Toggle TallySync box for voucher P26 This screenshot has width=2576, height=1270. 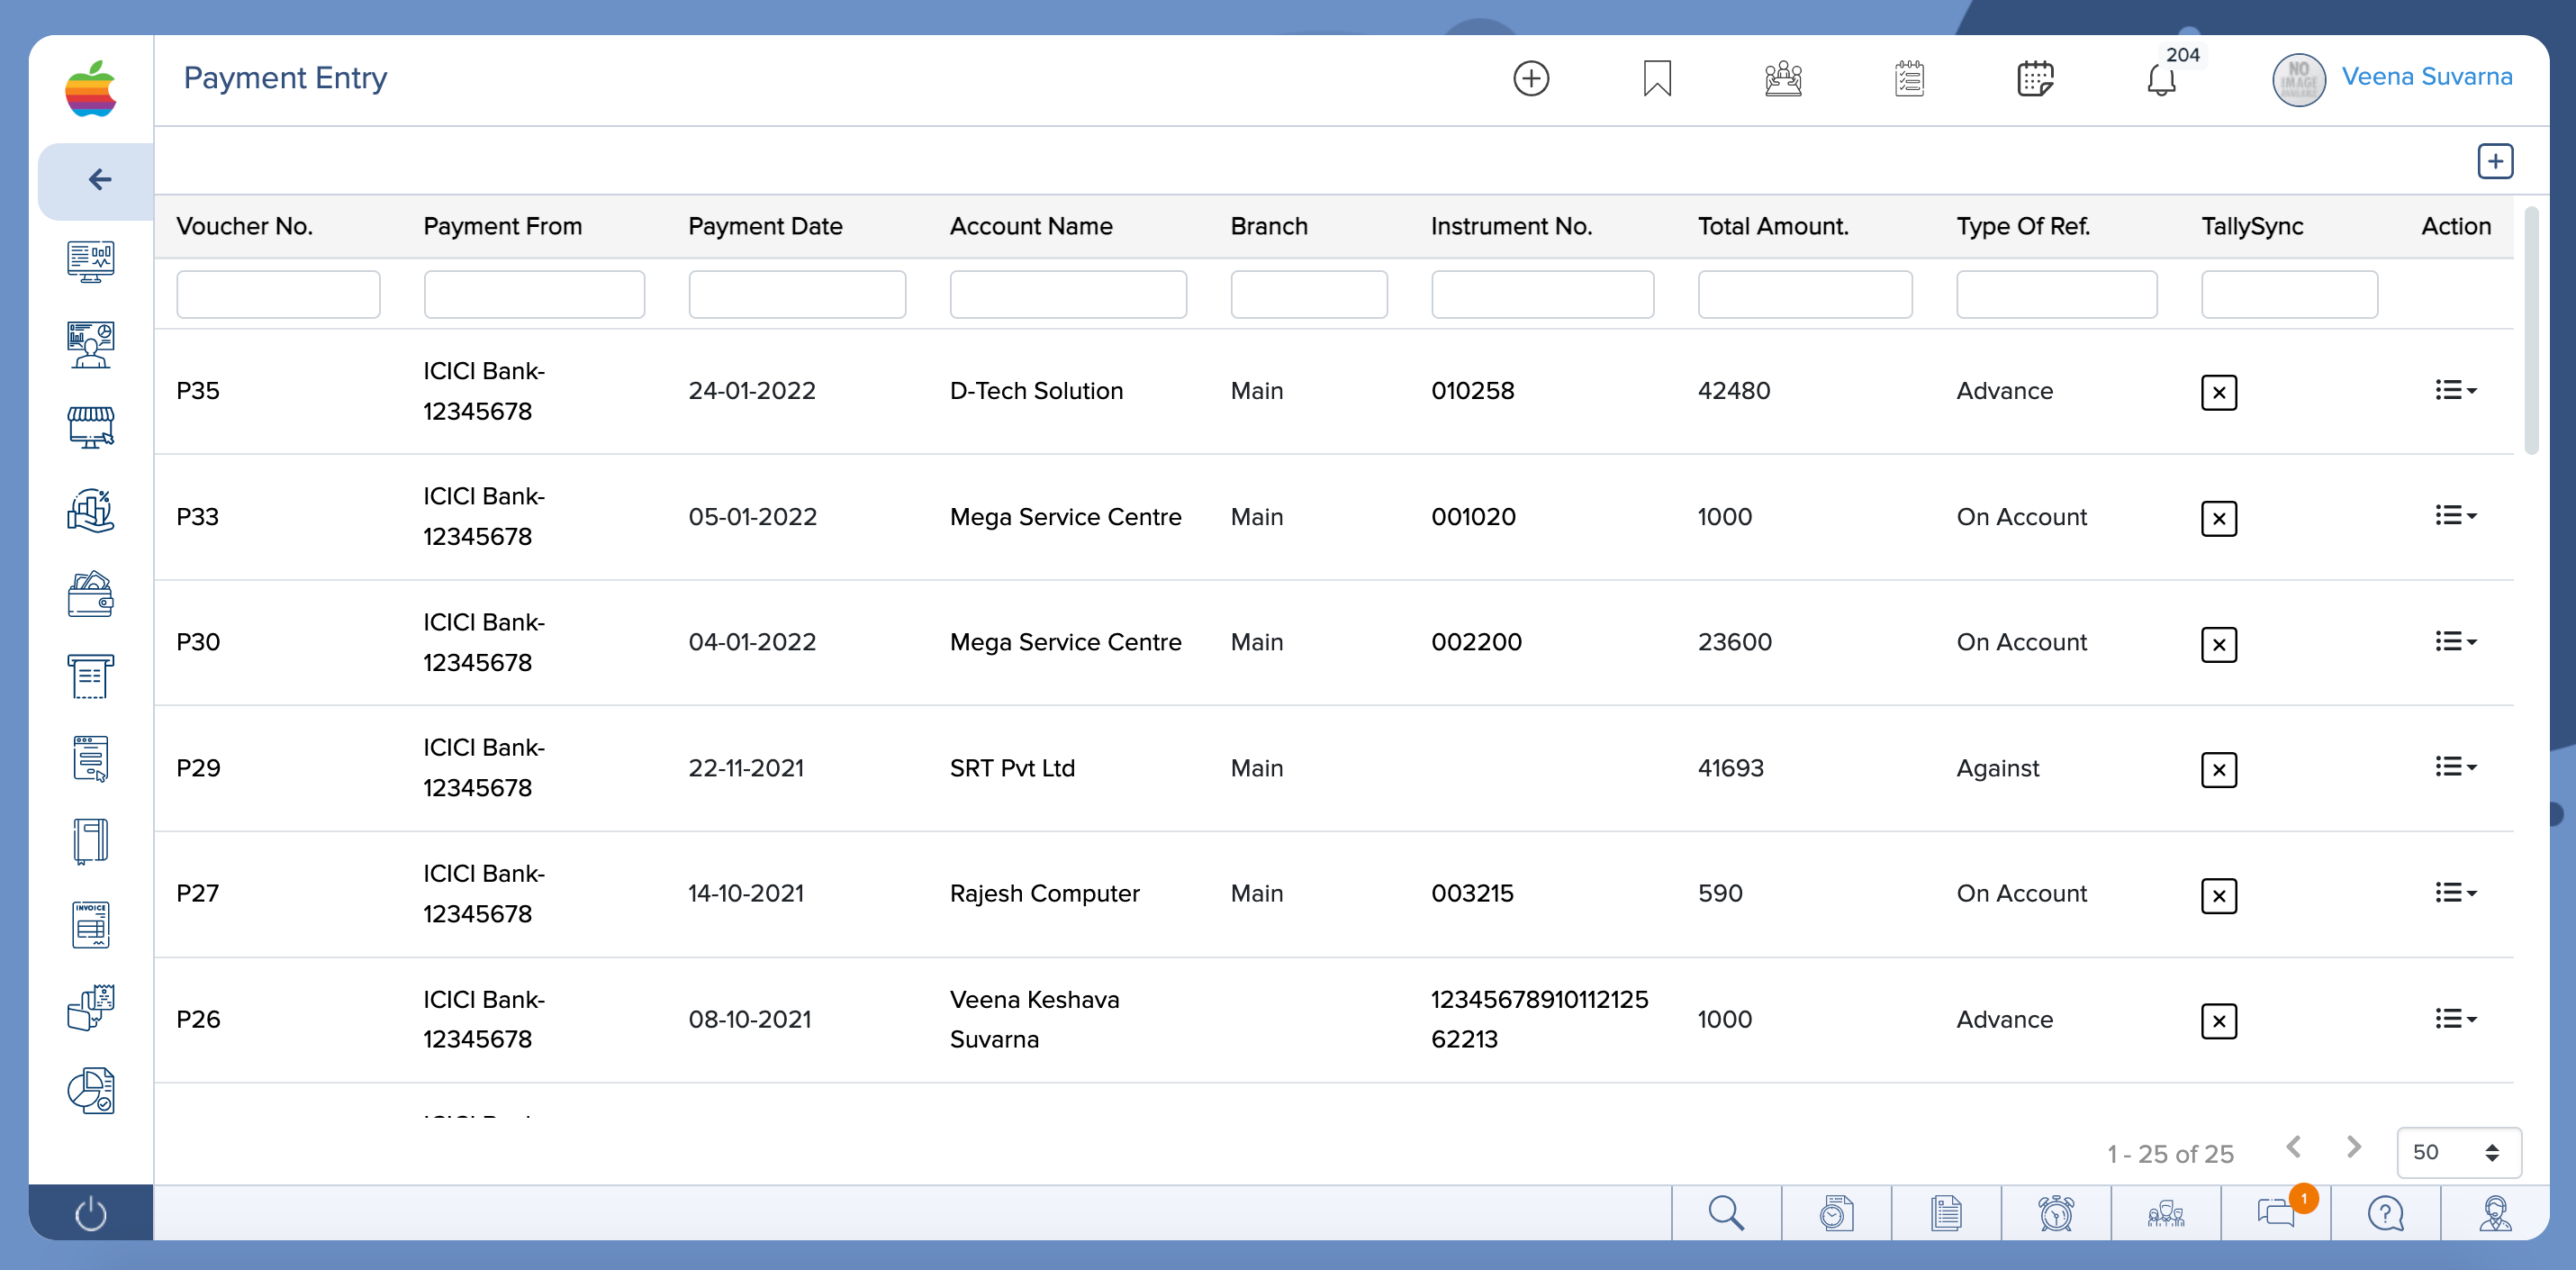(2218, 1021)
